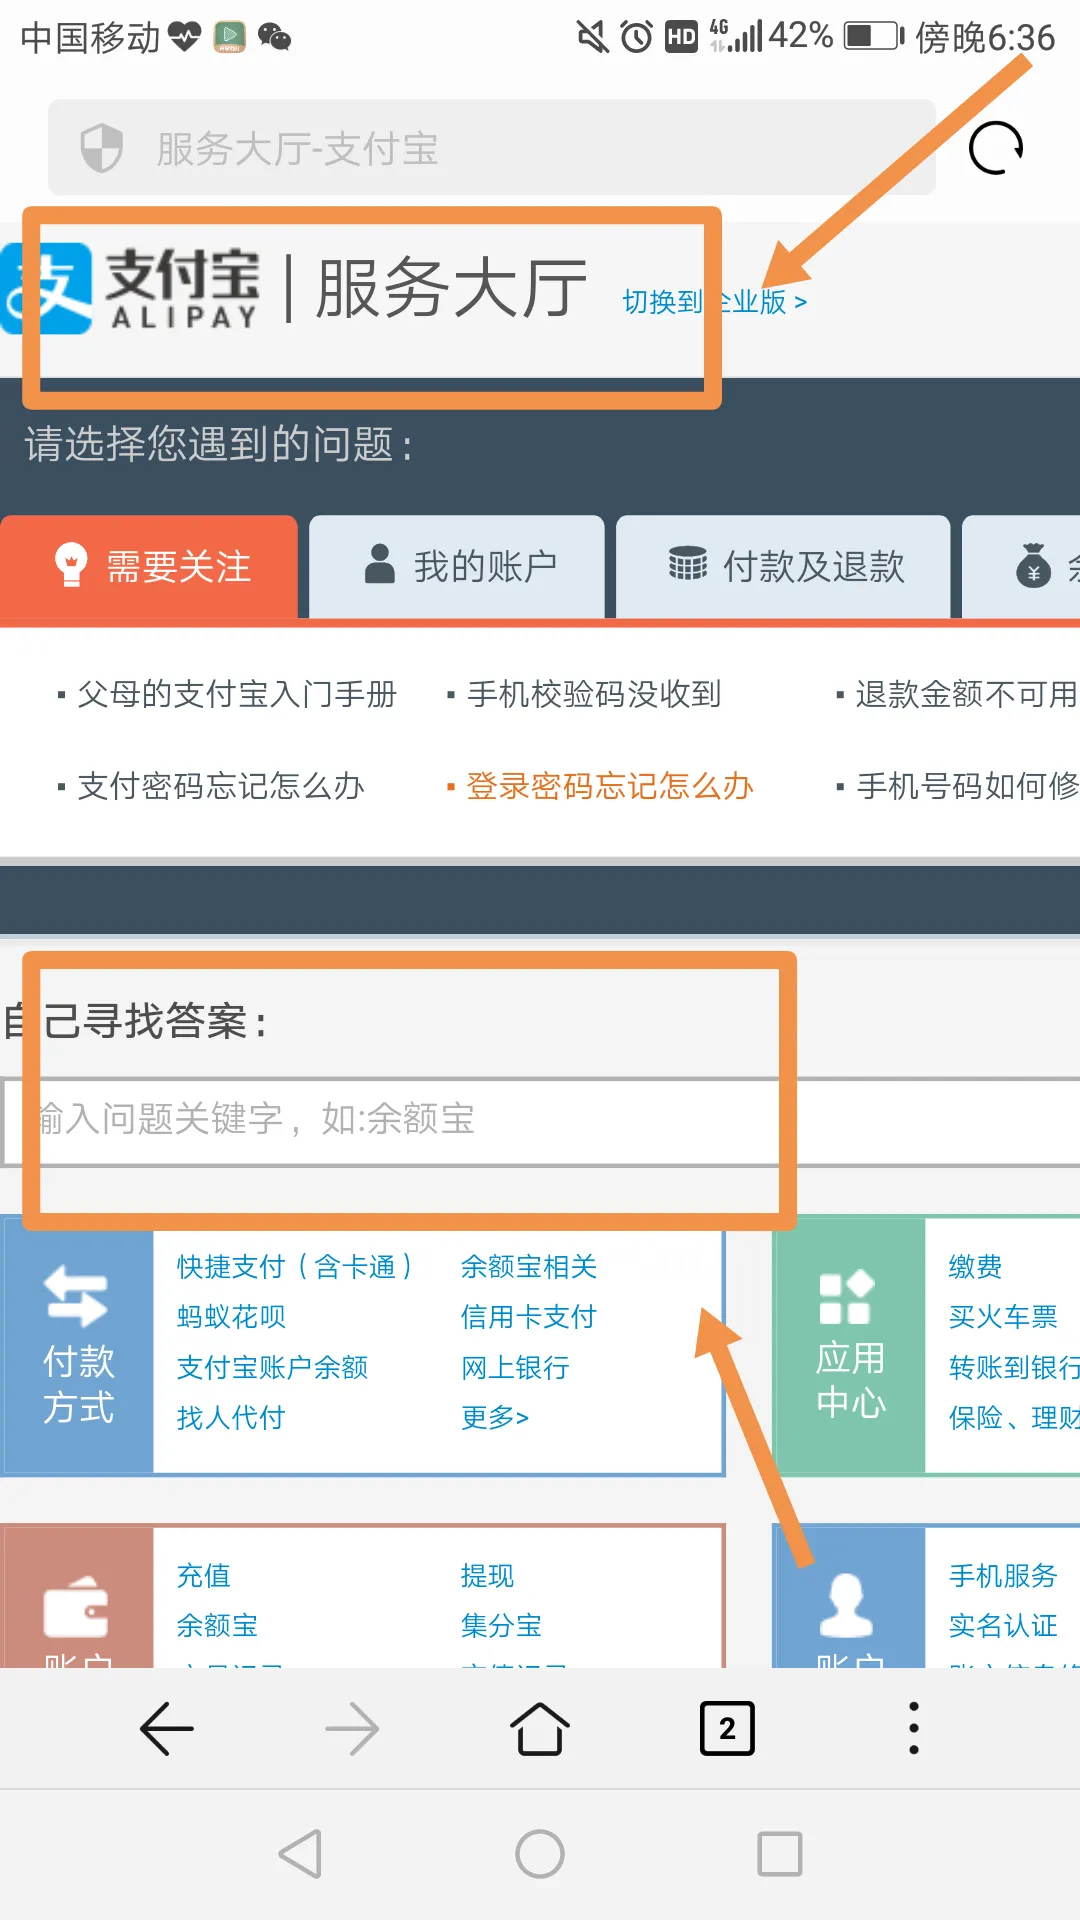Open 余额宝相关 topic
This screenshot has width=1080, height=1920.
pos(529,1267)
